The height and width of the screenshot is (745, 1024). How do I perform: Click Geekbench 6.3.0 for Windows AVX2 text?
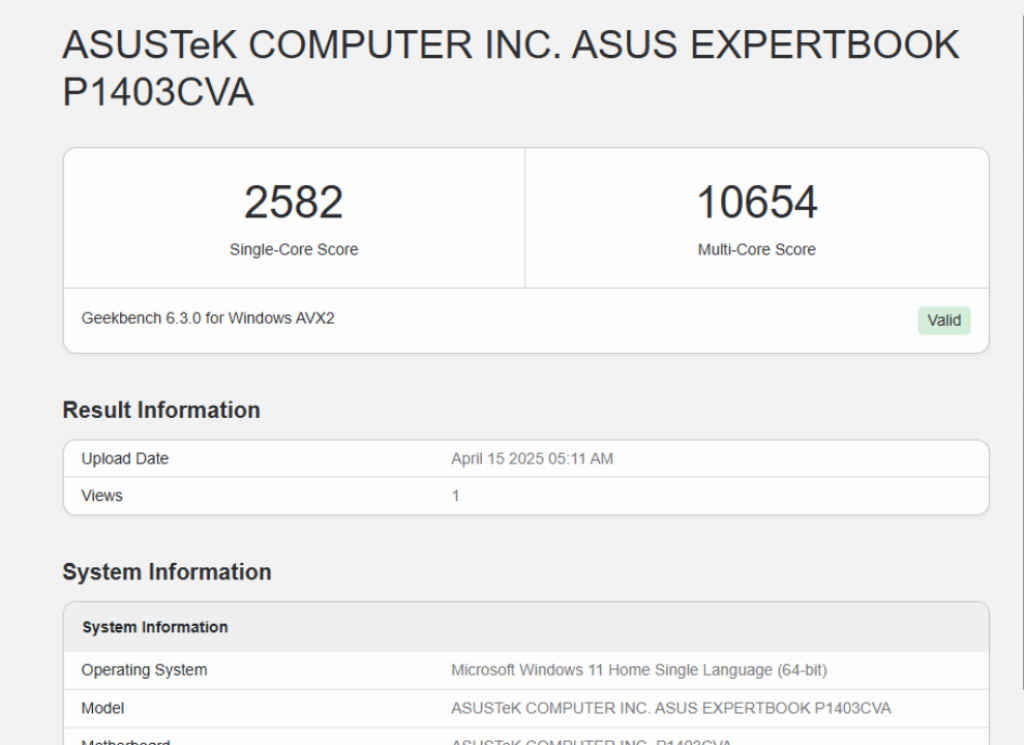pyautogui.click(x=208, y=318)
